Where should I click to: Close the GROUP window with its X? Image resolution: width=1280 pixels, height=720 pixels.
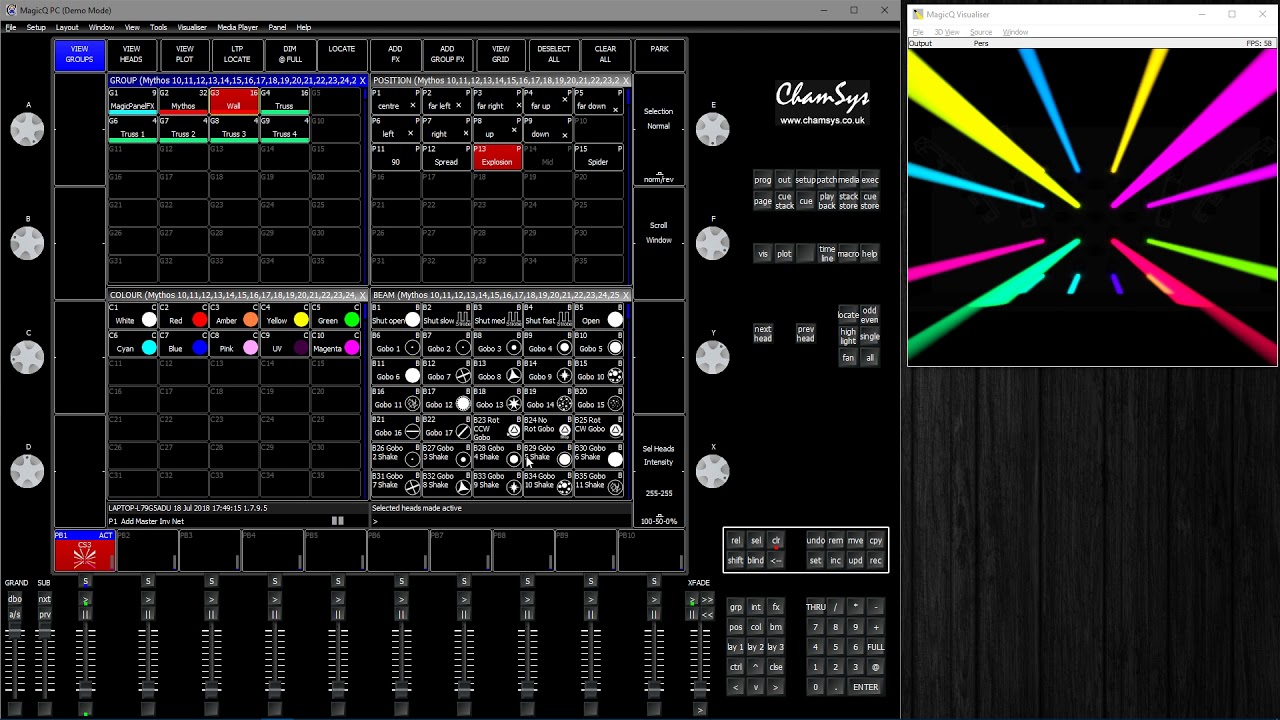[362, 80]
